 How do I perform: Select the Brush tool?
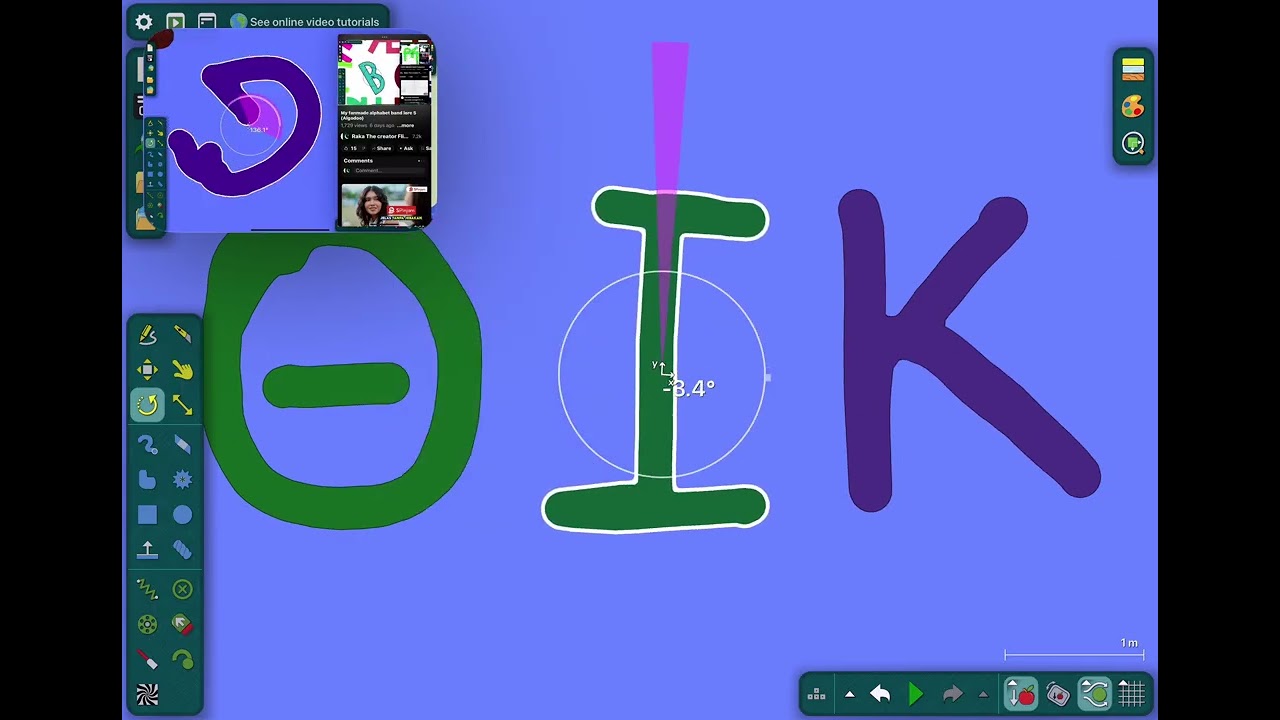point(147,445)
